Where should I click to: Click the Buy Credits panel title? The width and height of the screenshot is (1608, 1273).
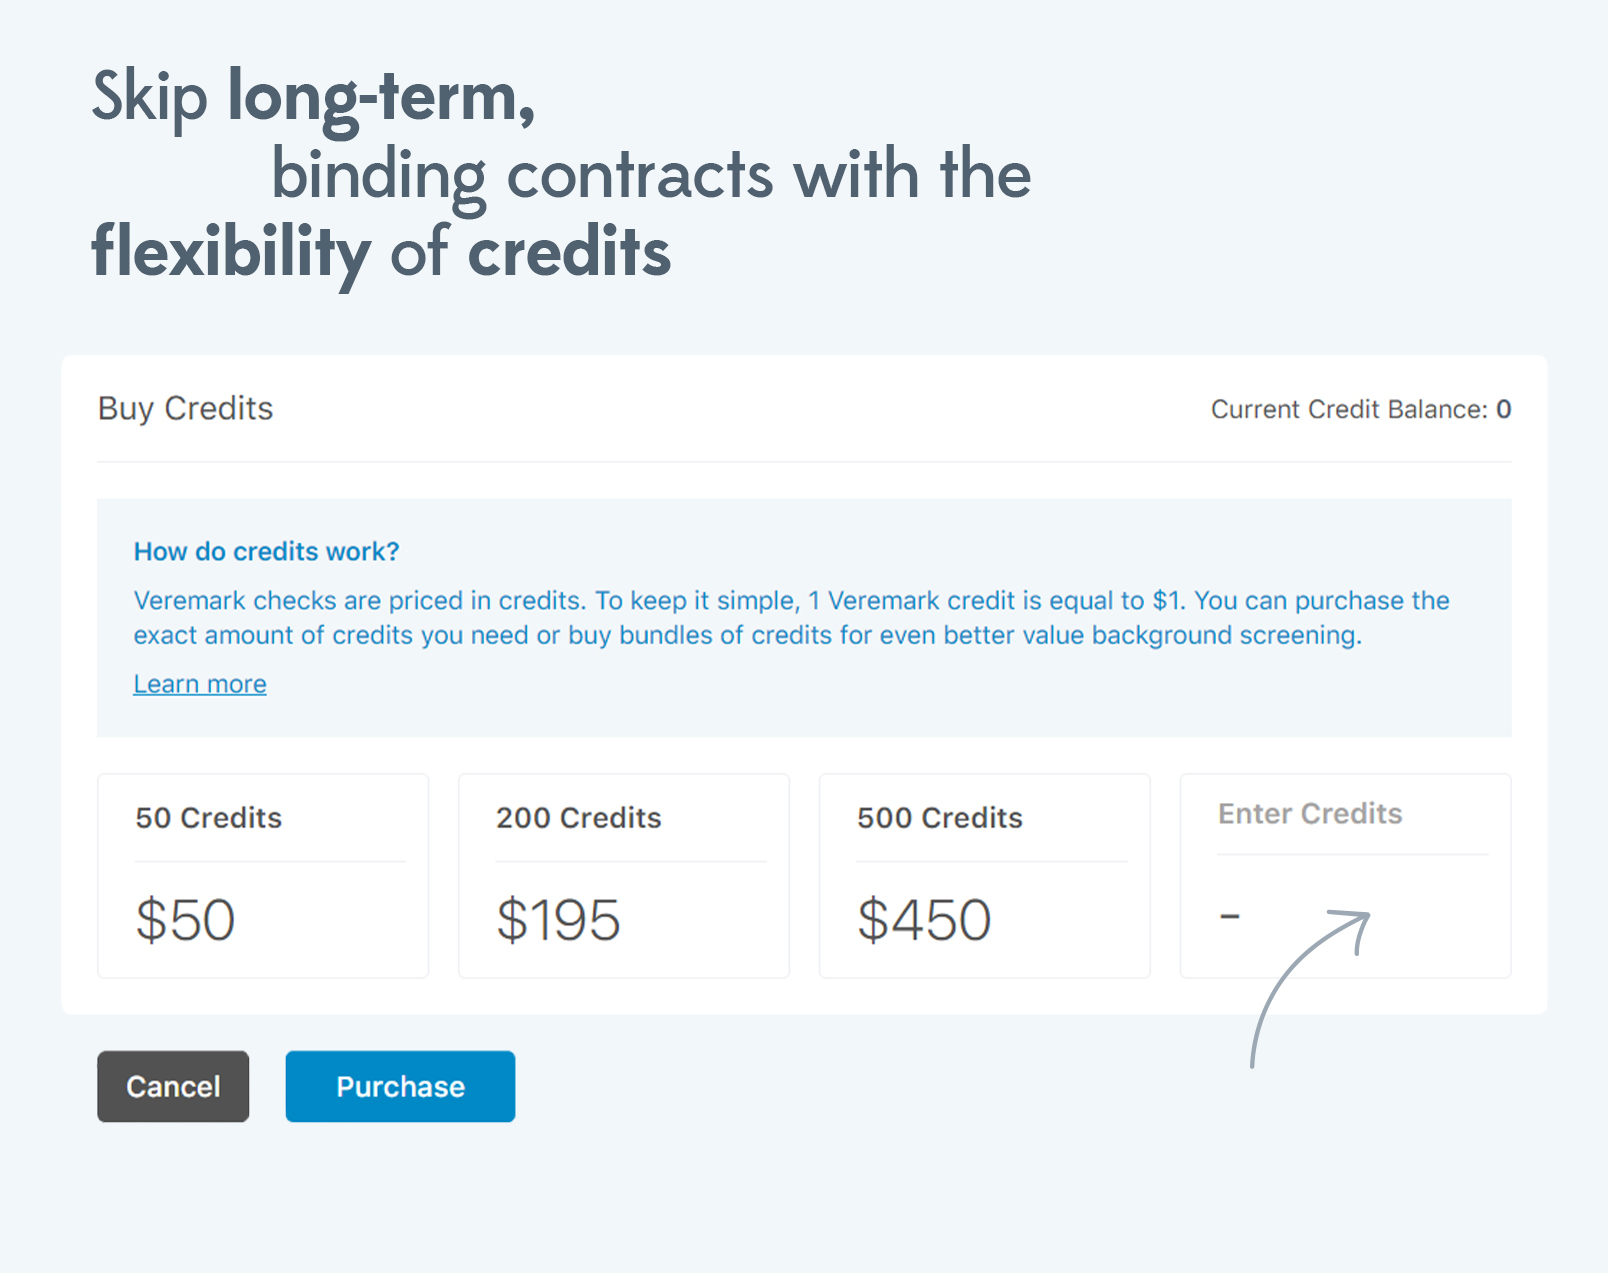(x=186, y=408)
